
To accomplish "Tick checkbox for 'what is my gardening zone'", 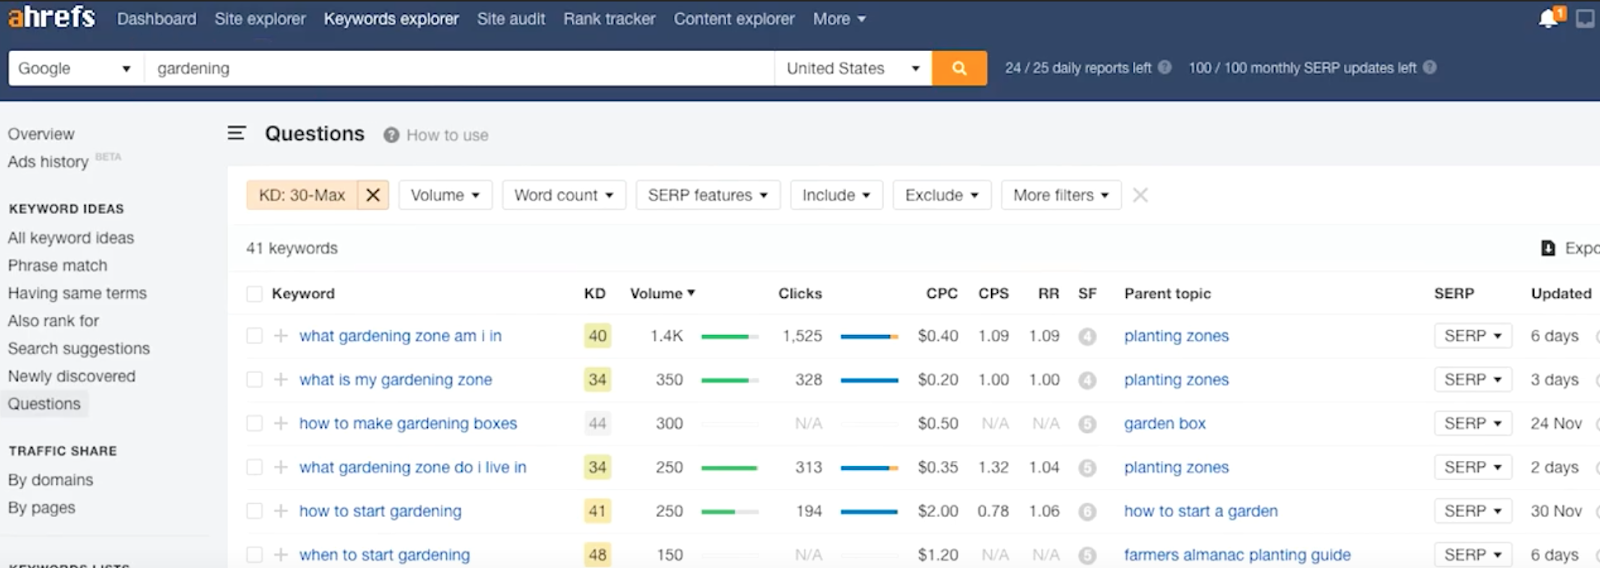I will [254, 380].
